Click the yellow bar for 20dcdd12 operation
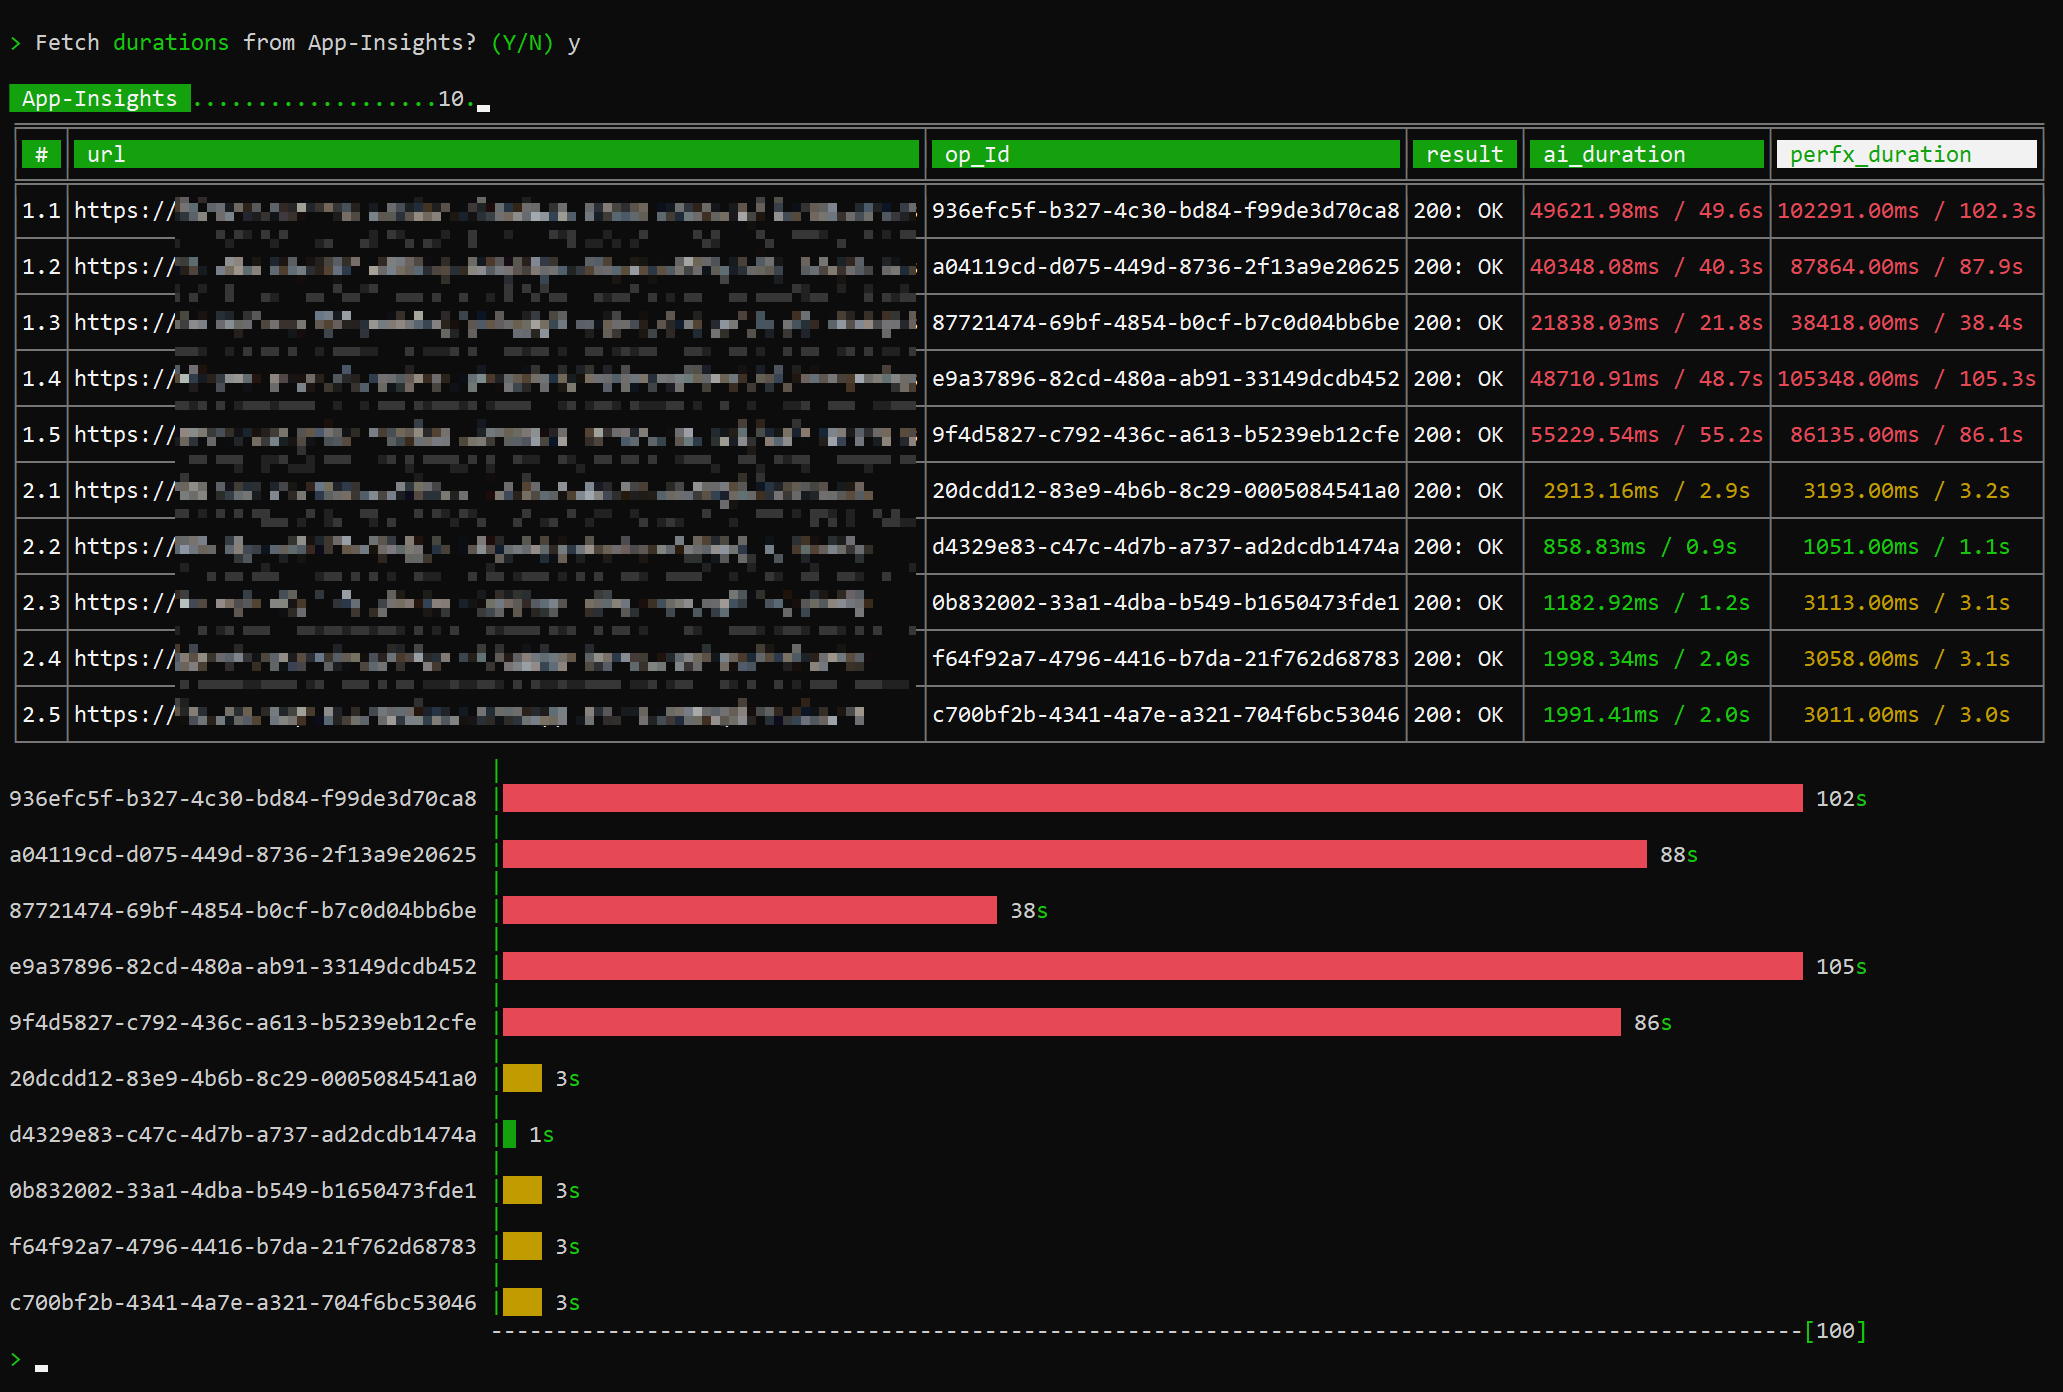The width and height of the screenshot is (2063, 1392). [x=522, y=1078]
